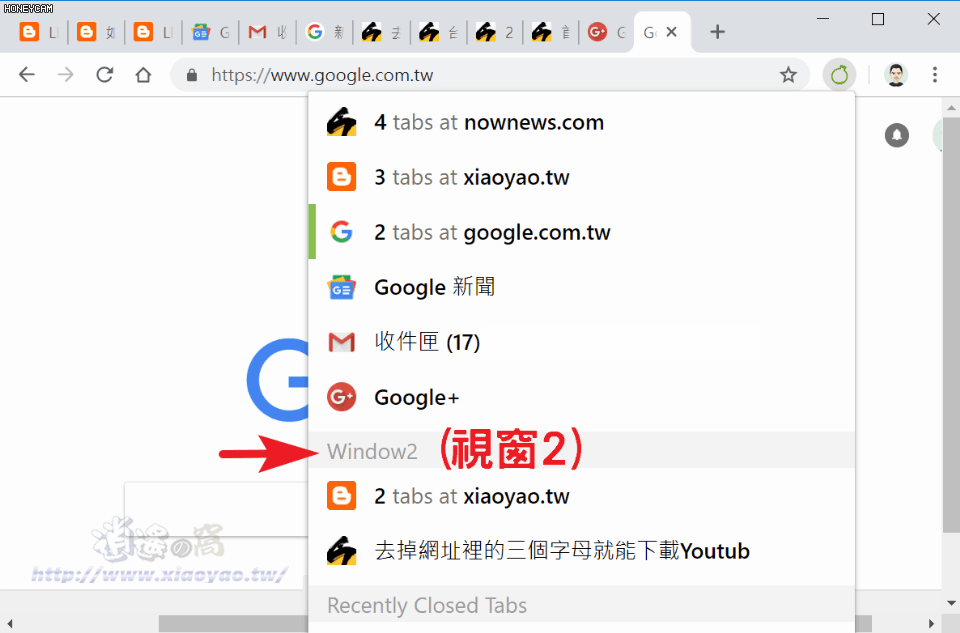960x633 pixels.
Task: Maximize the Chrome window
Action: click(877, 19)
